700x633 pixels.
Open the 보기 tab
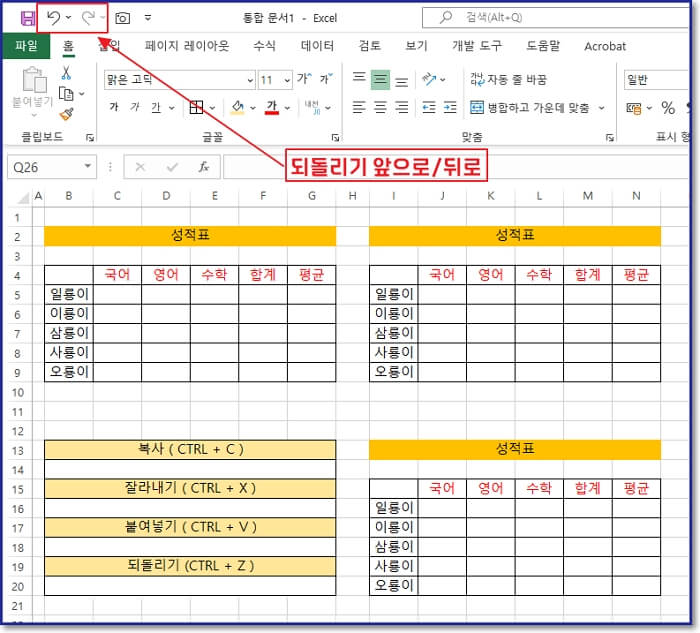416,46
